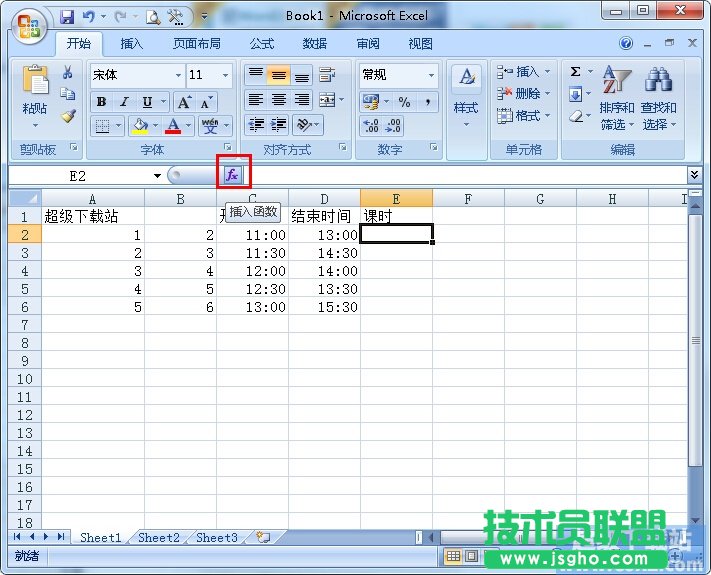The image size is (711, 575).
Task: Open the 字体 group dialog launcher
Action: (x=228, y=147)
